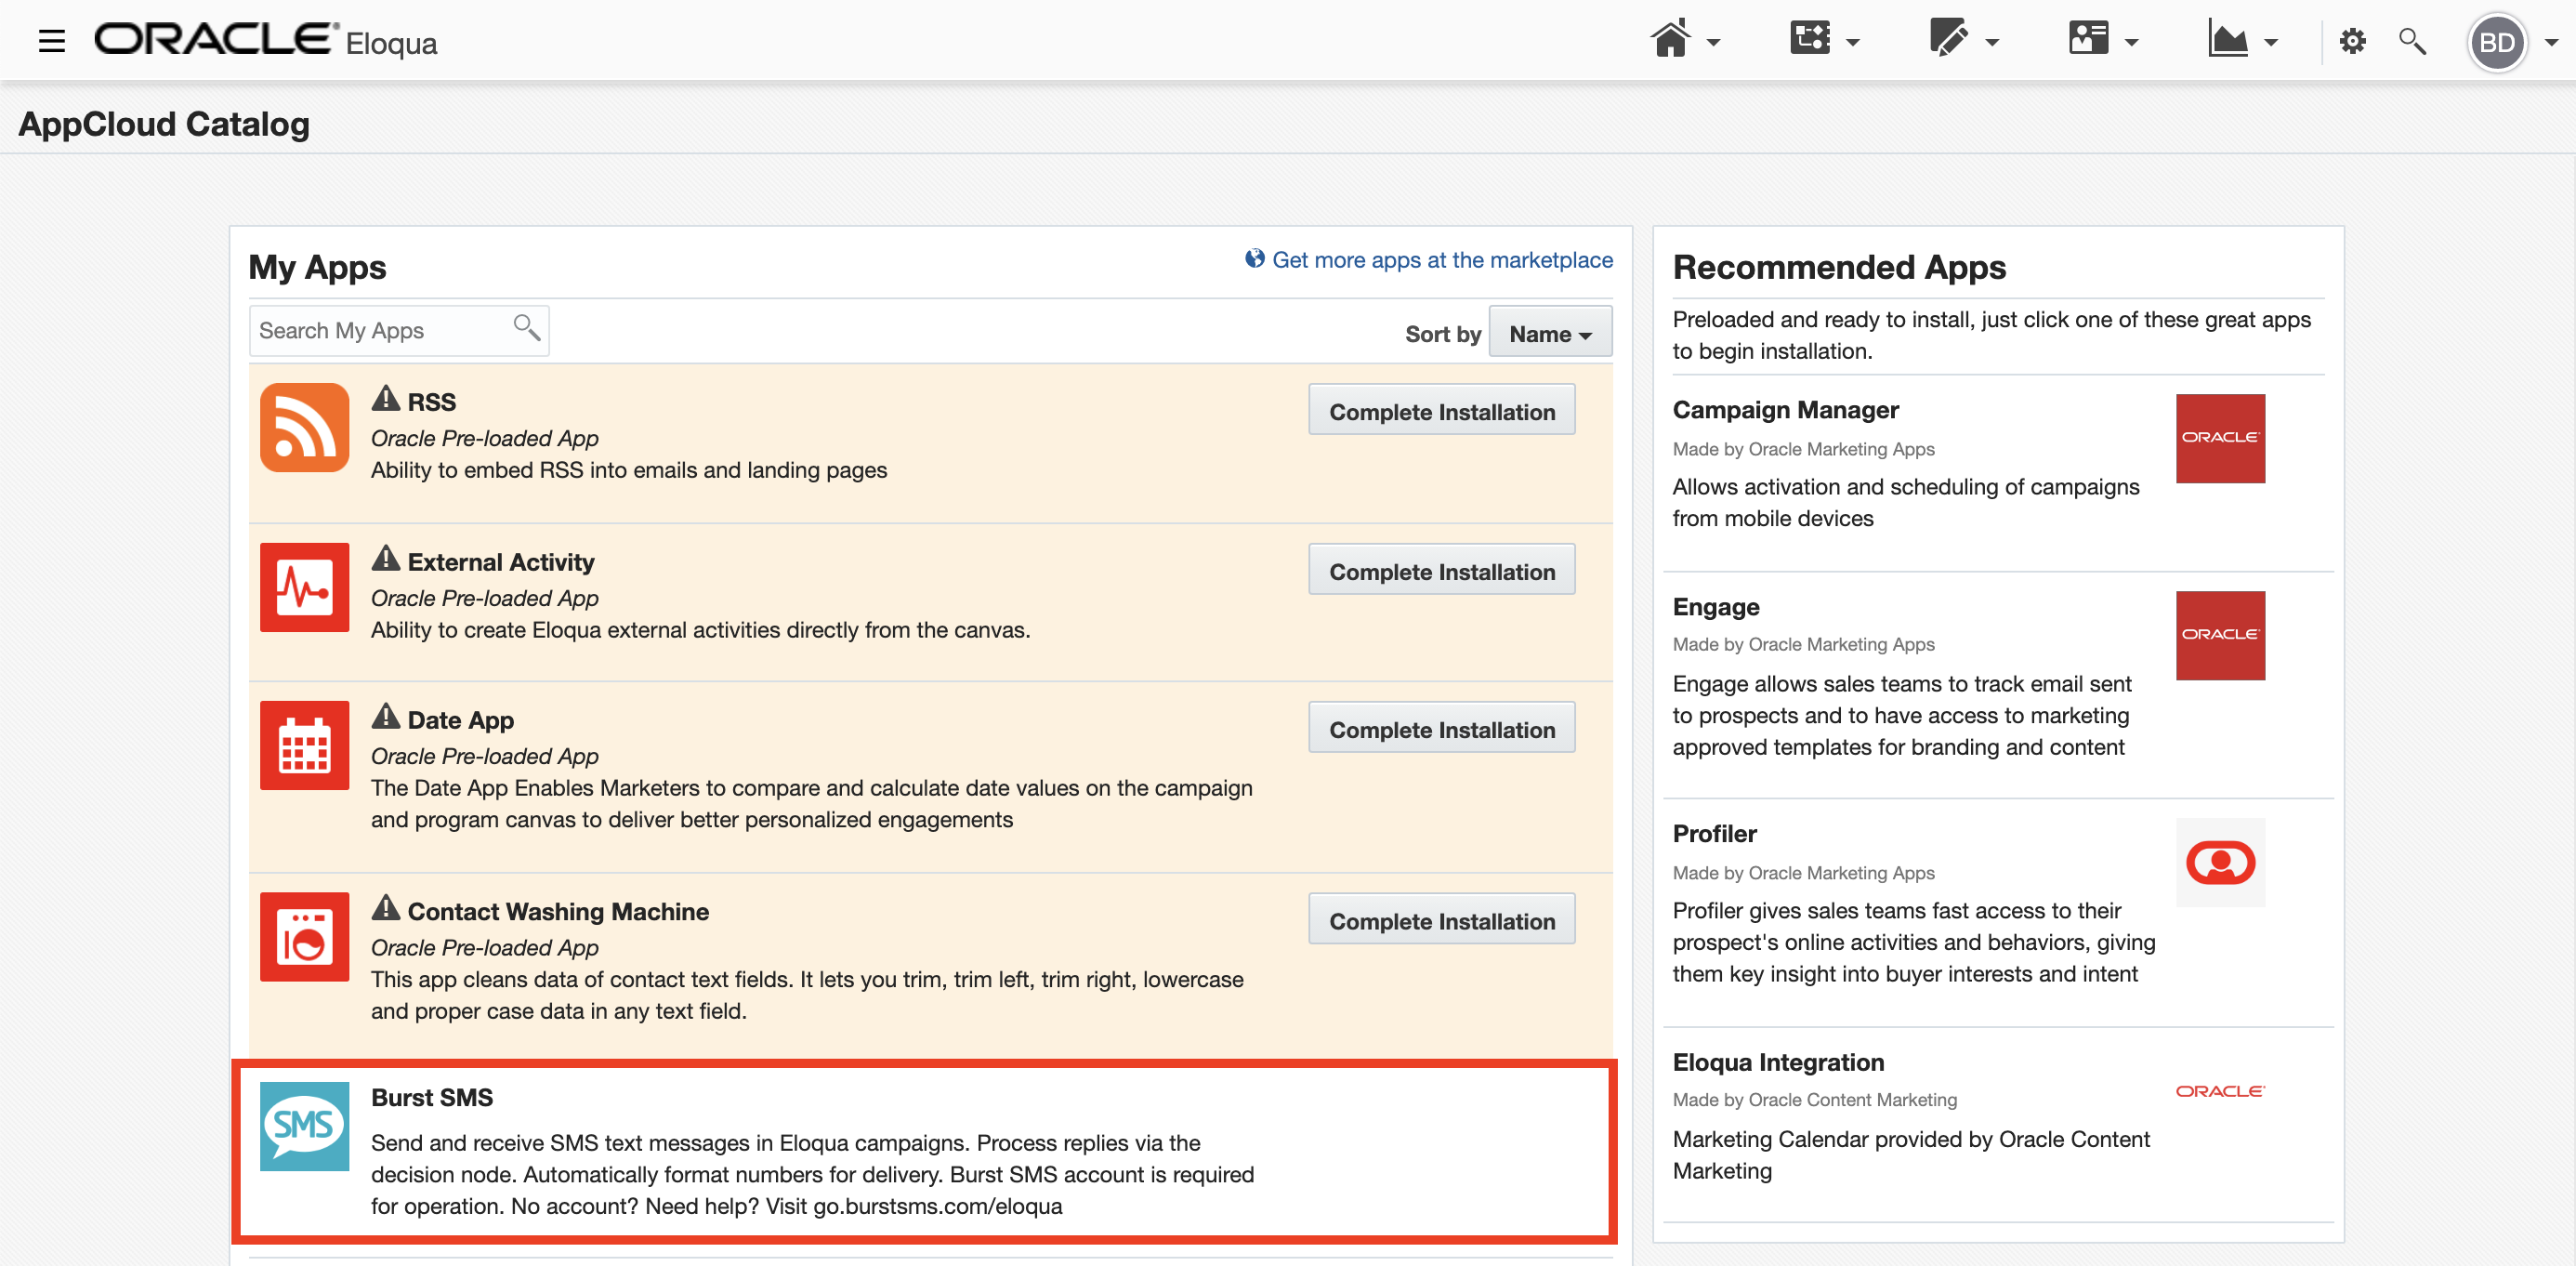Click the External Activity app icon
2576x1266 pixels.
point(304,587)
